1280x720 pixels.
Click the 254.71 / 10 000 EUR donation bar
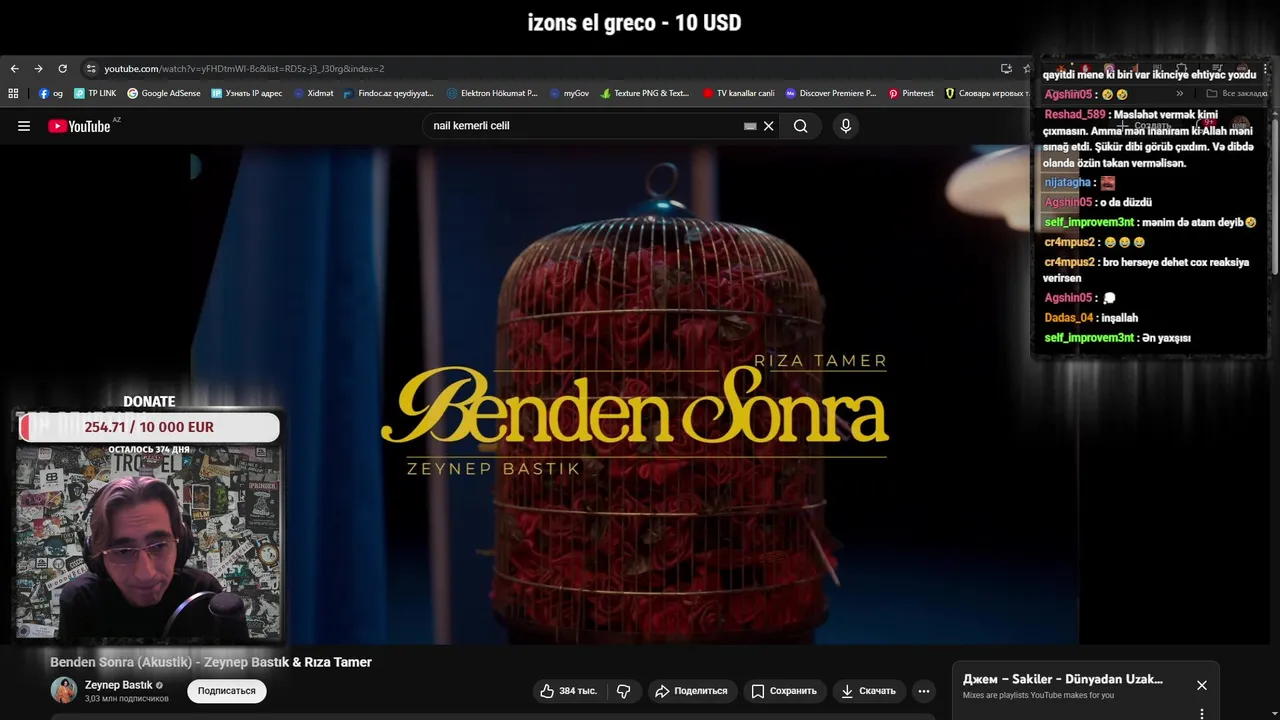click(149, 427)
